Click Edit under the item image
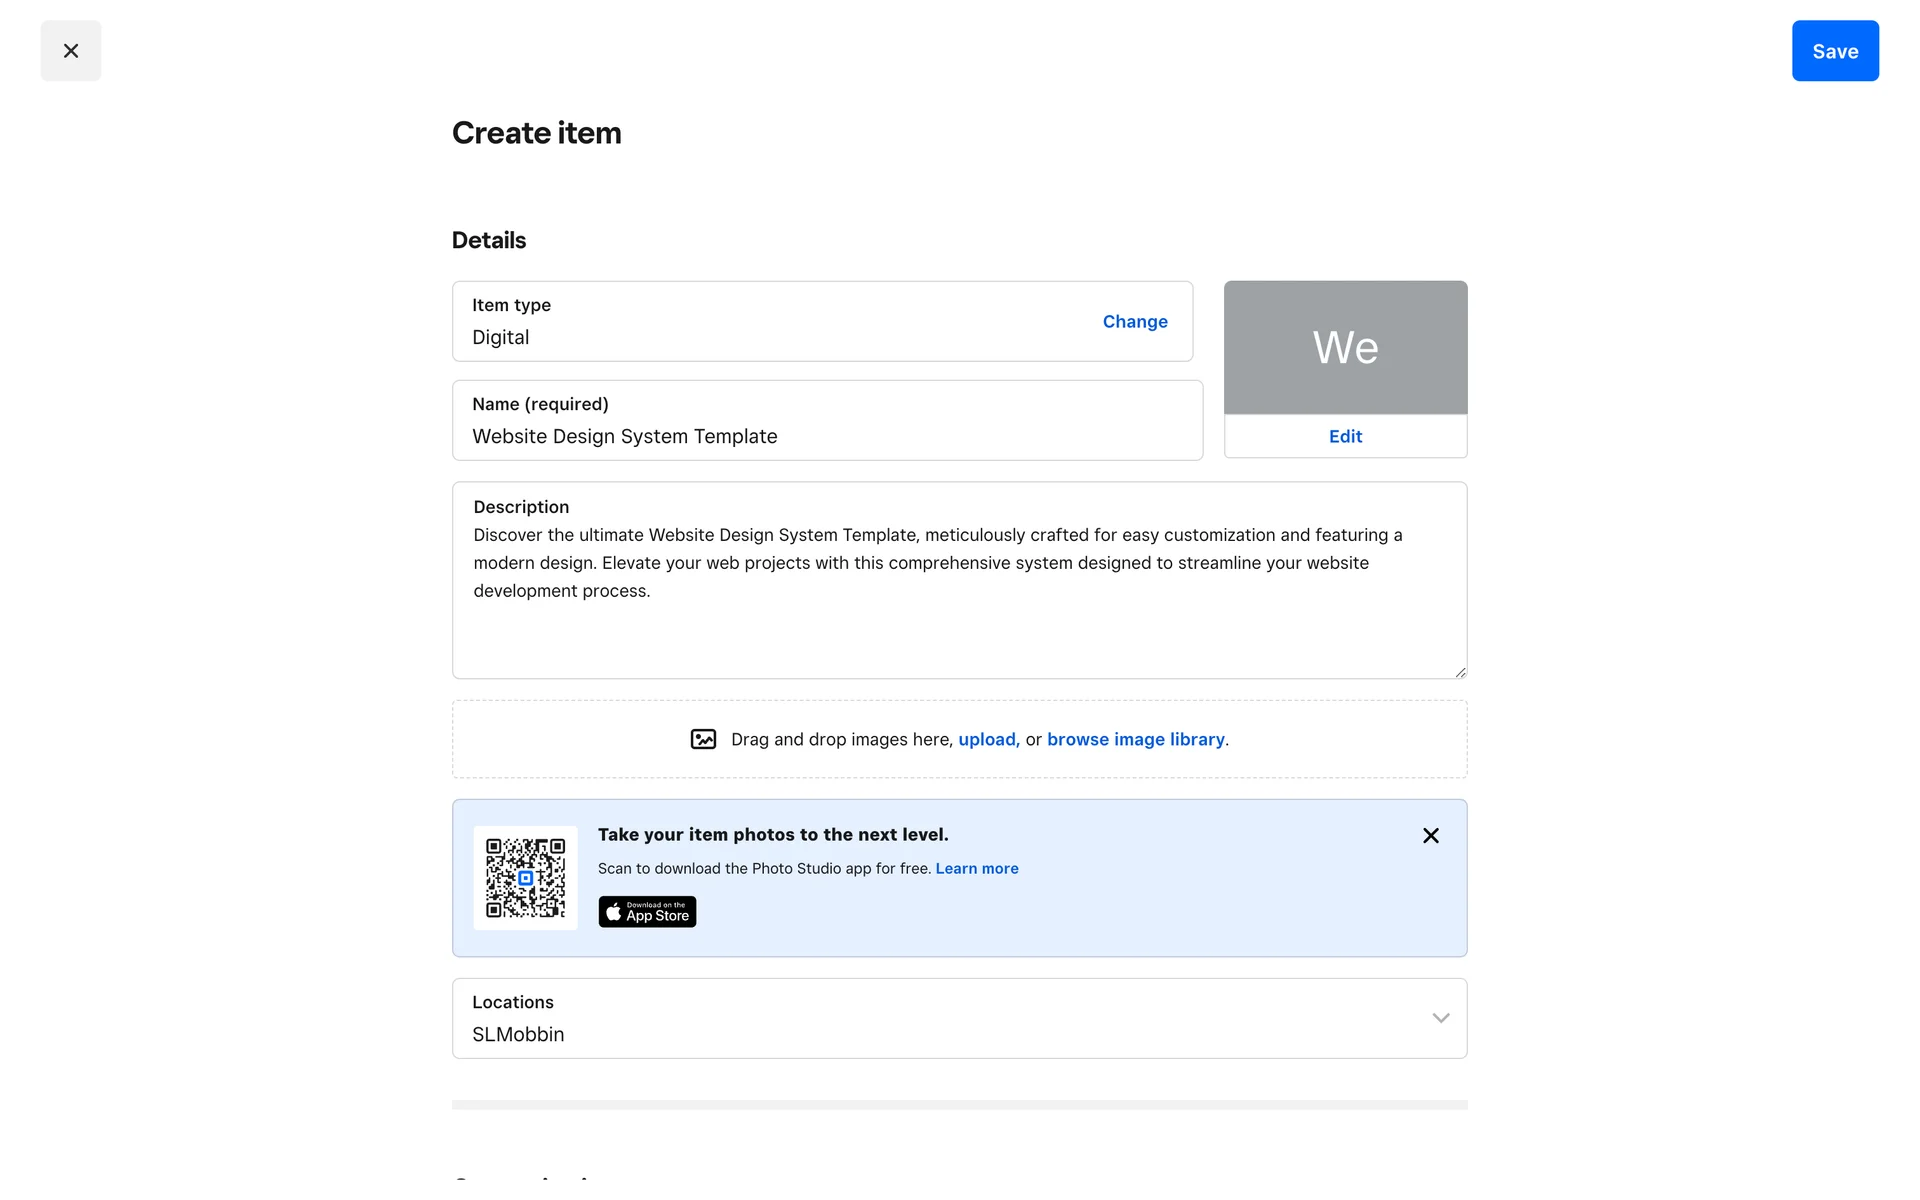This screenshot has width=1920, height=1200. (x=1344, y=436)
